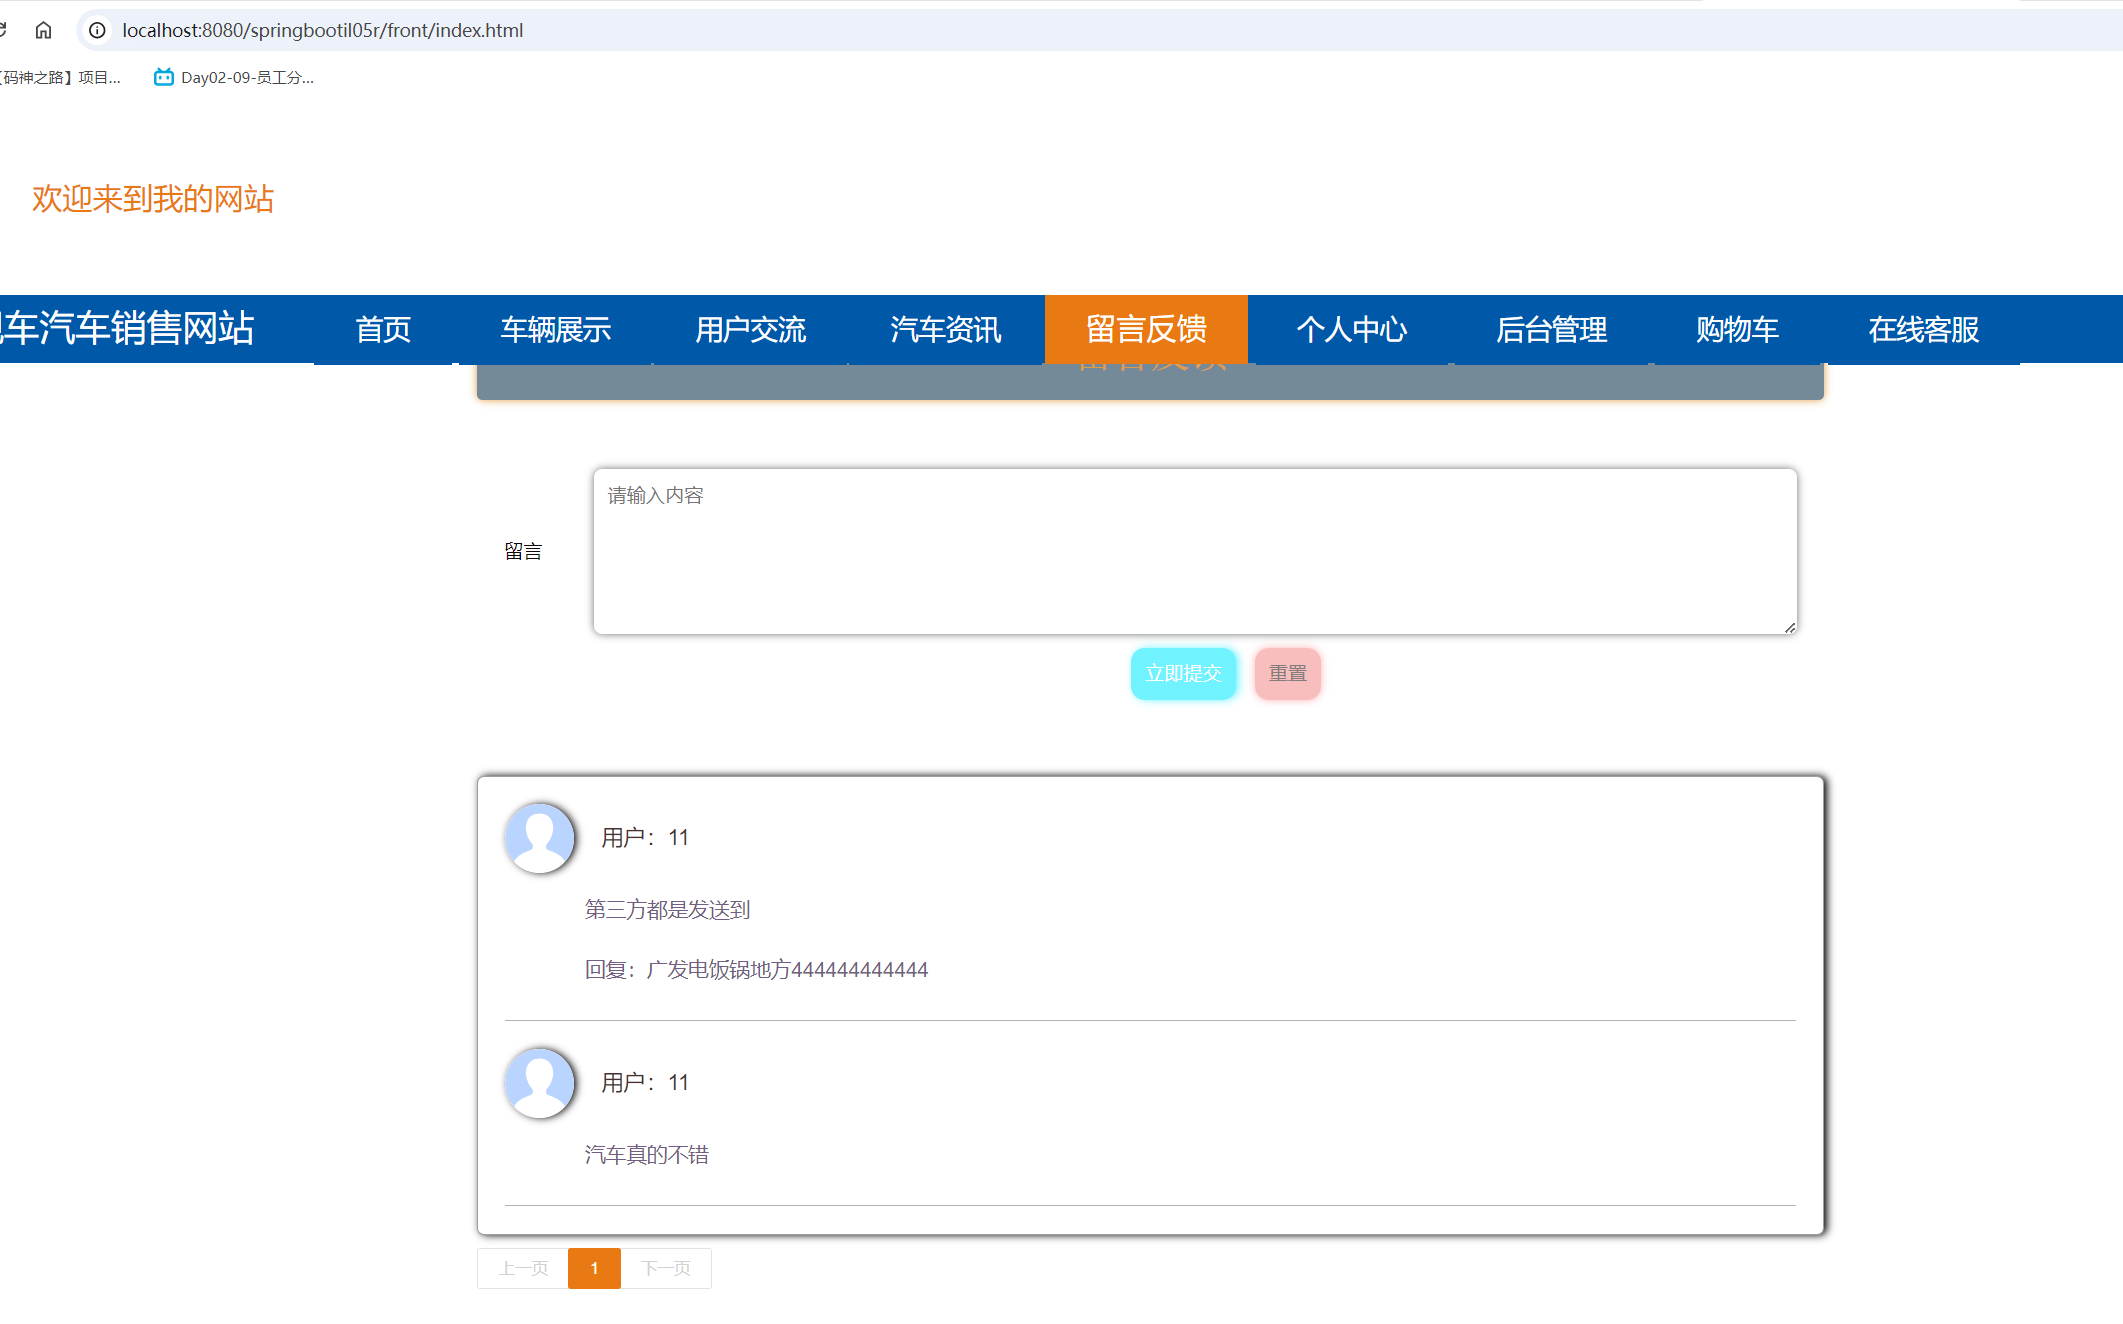Select page 1 in pagination
2123x1324 pixels.
tap(594, 1268)
